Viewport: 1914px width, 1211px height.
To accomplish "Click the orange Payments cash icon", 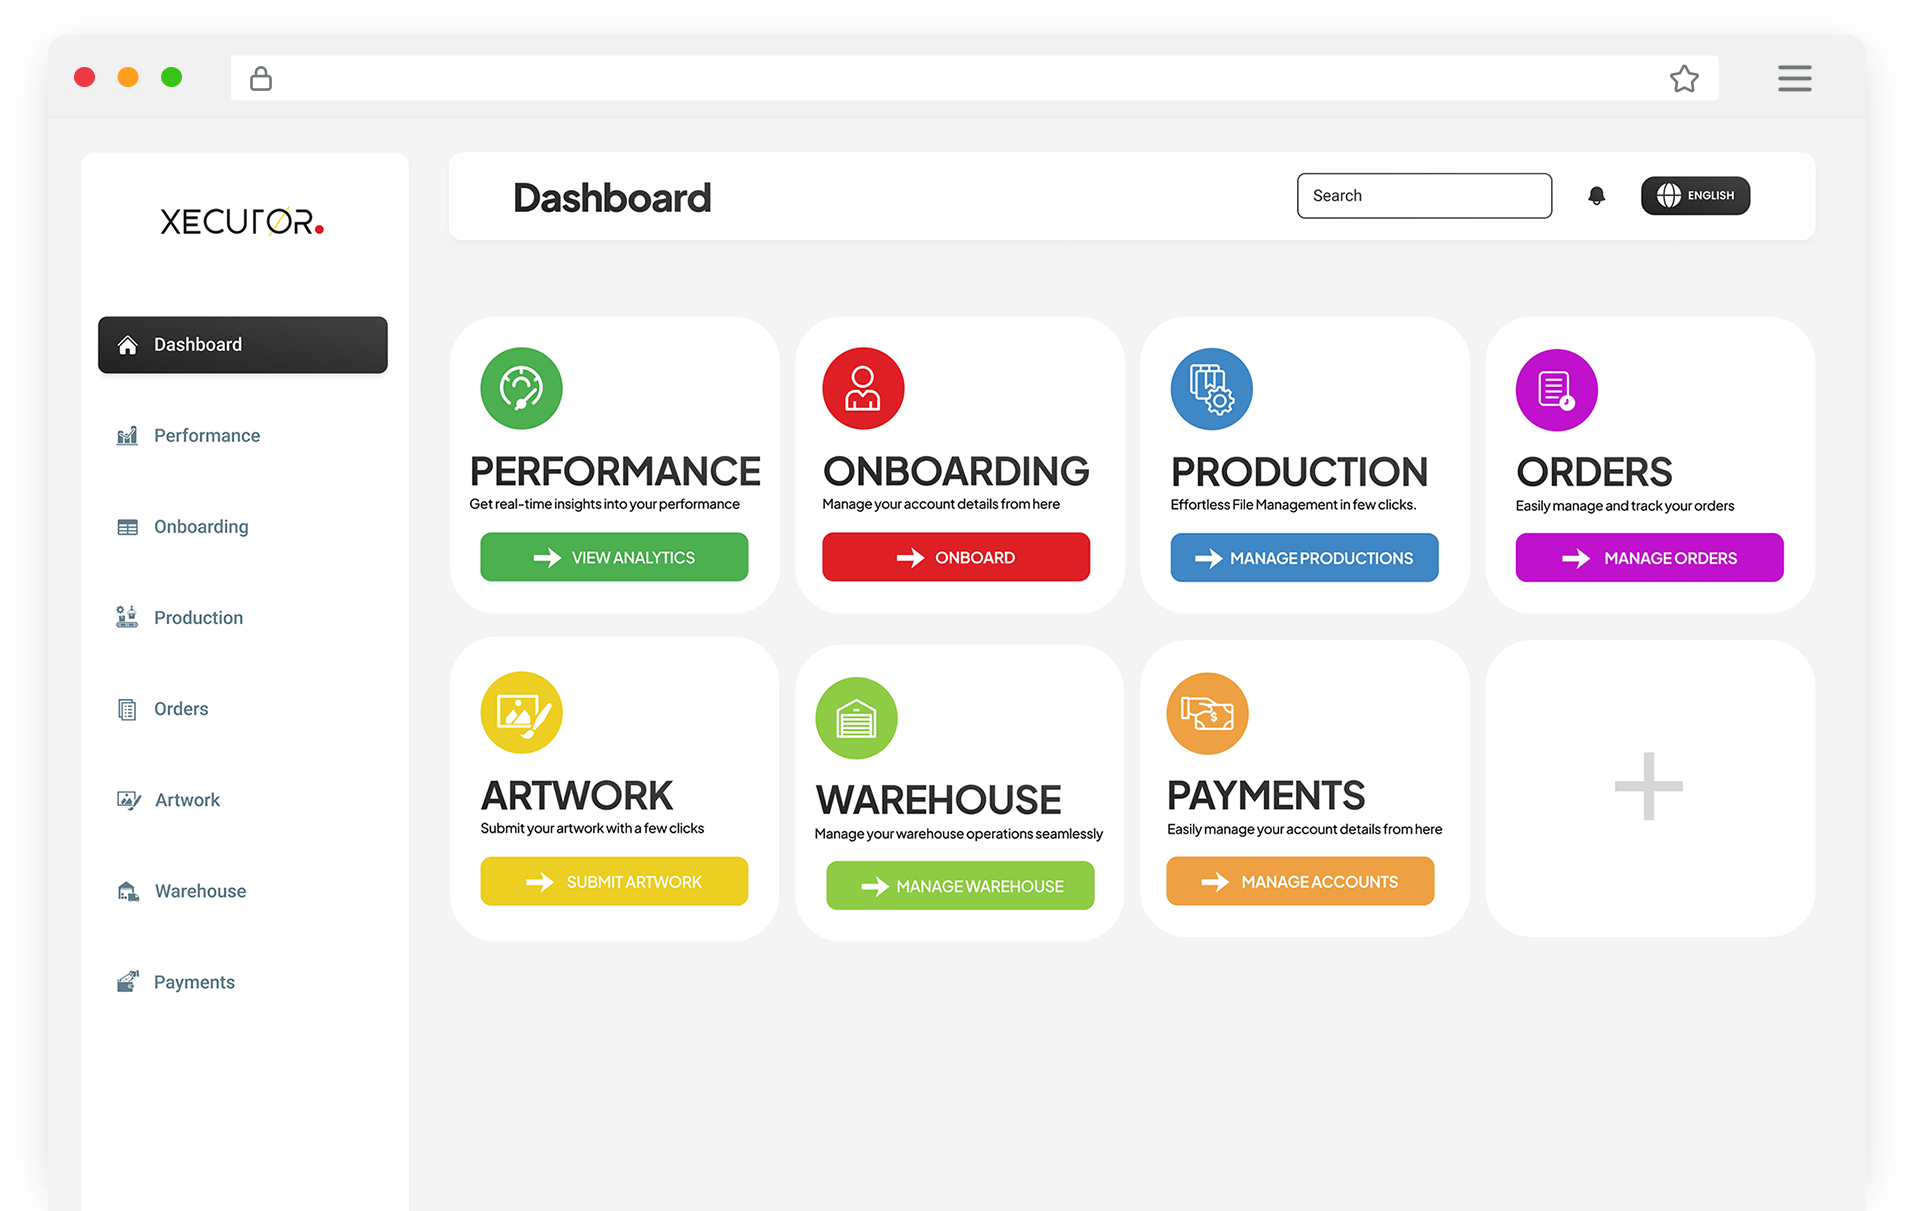I will (1207, 713).
